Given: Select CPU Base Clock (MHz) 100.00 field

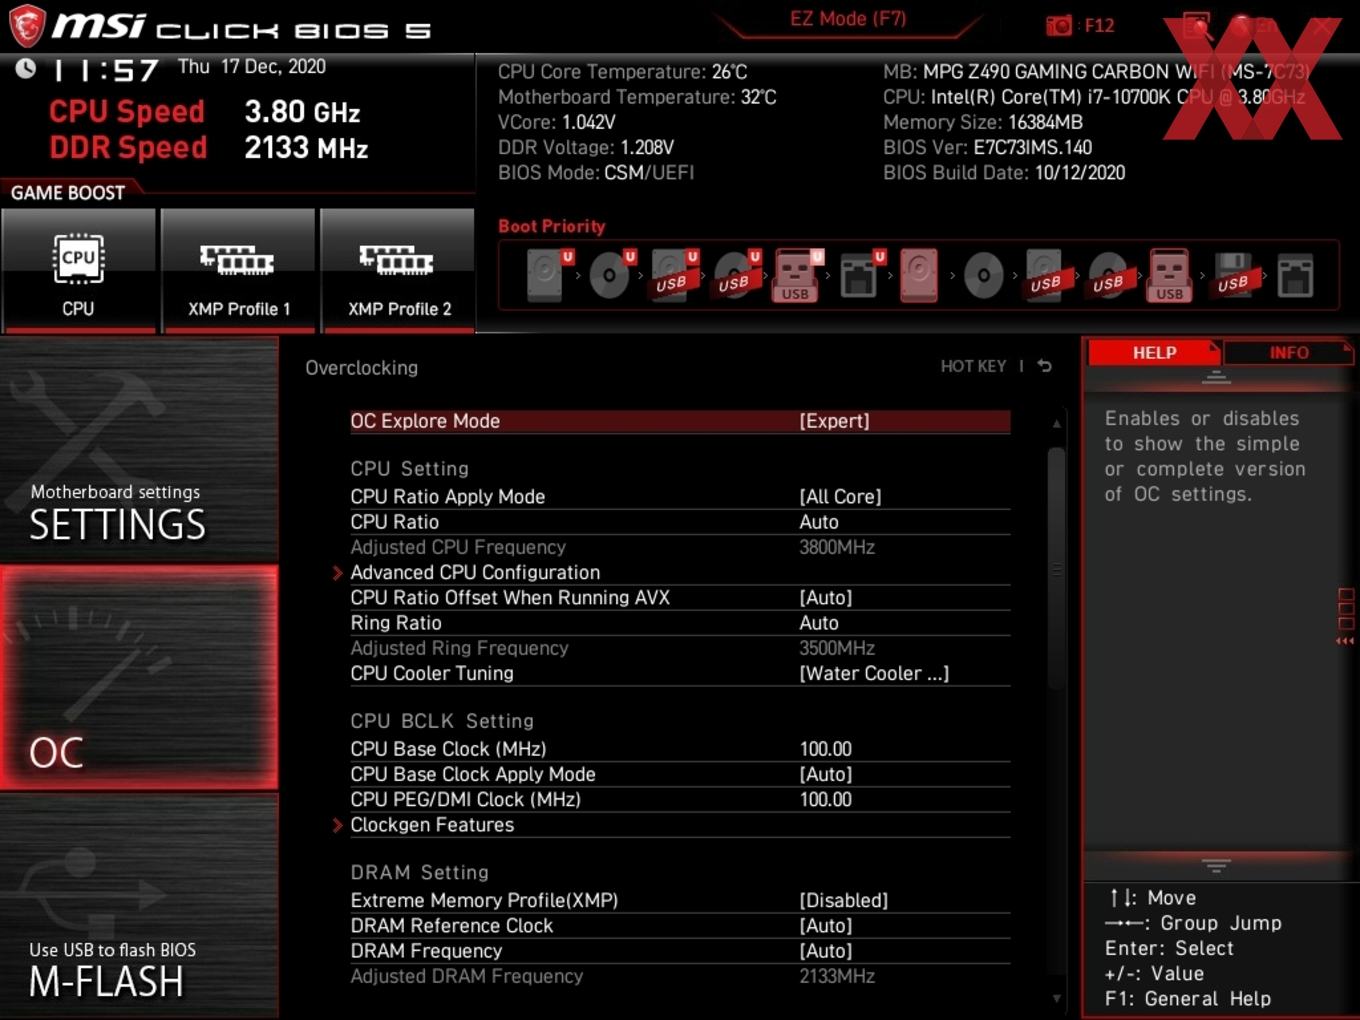Looking at the screenshot, I should tap(825, 749).
